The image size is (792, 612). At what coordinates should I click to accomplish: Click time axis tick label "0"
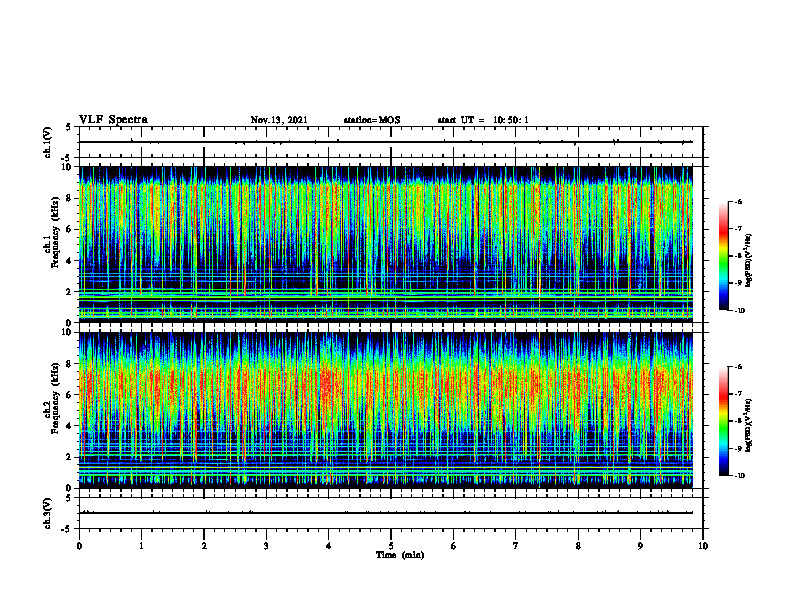click(x=79, y=546)
